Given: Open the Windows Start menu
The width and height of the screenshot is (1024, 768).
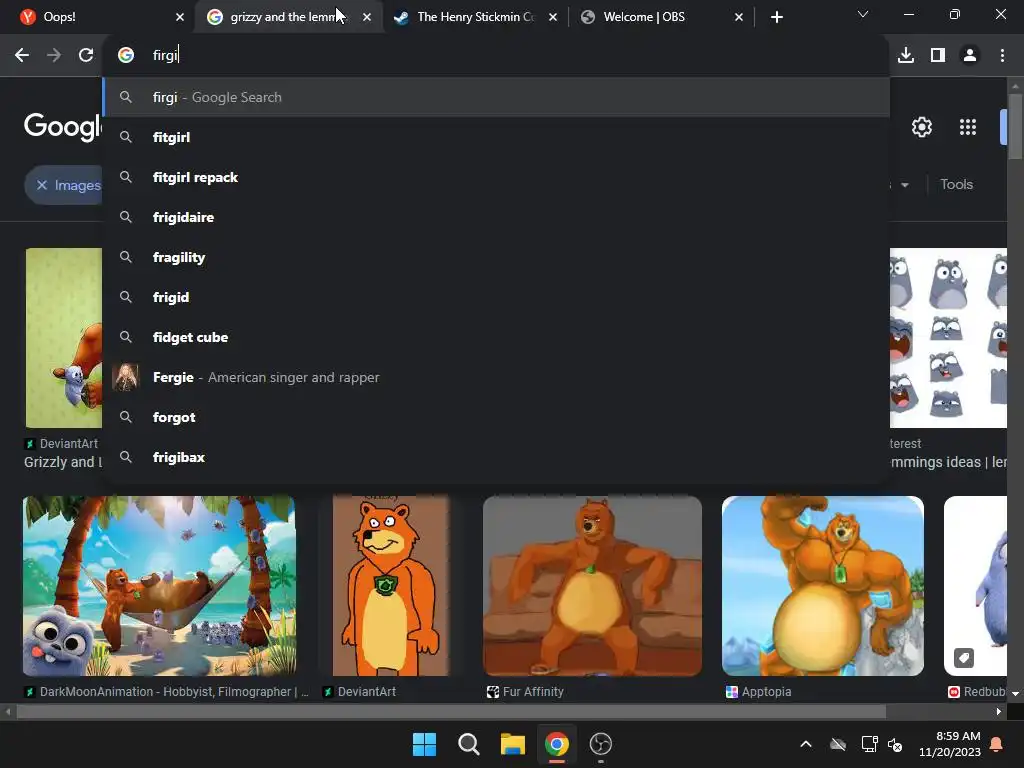Looking at the screenshot, I should (x=424, y=744).
